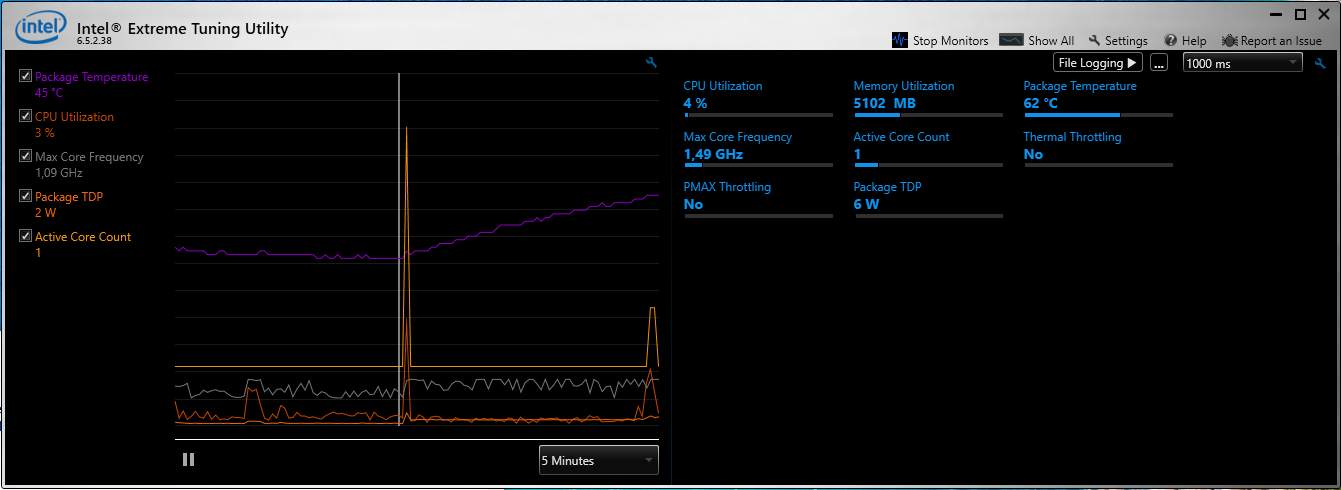
Task: Click version number 6.5.2.38
Action: coord(94,41)
